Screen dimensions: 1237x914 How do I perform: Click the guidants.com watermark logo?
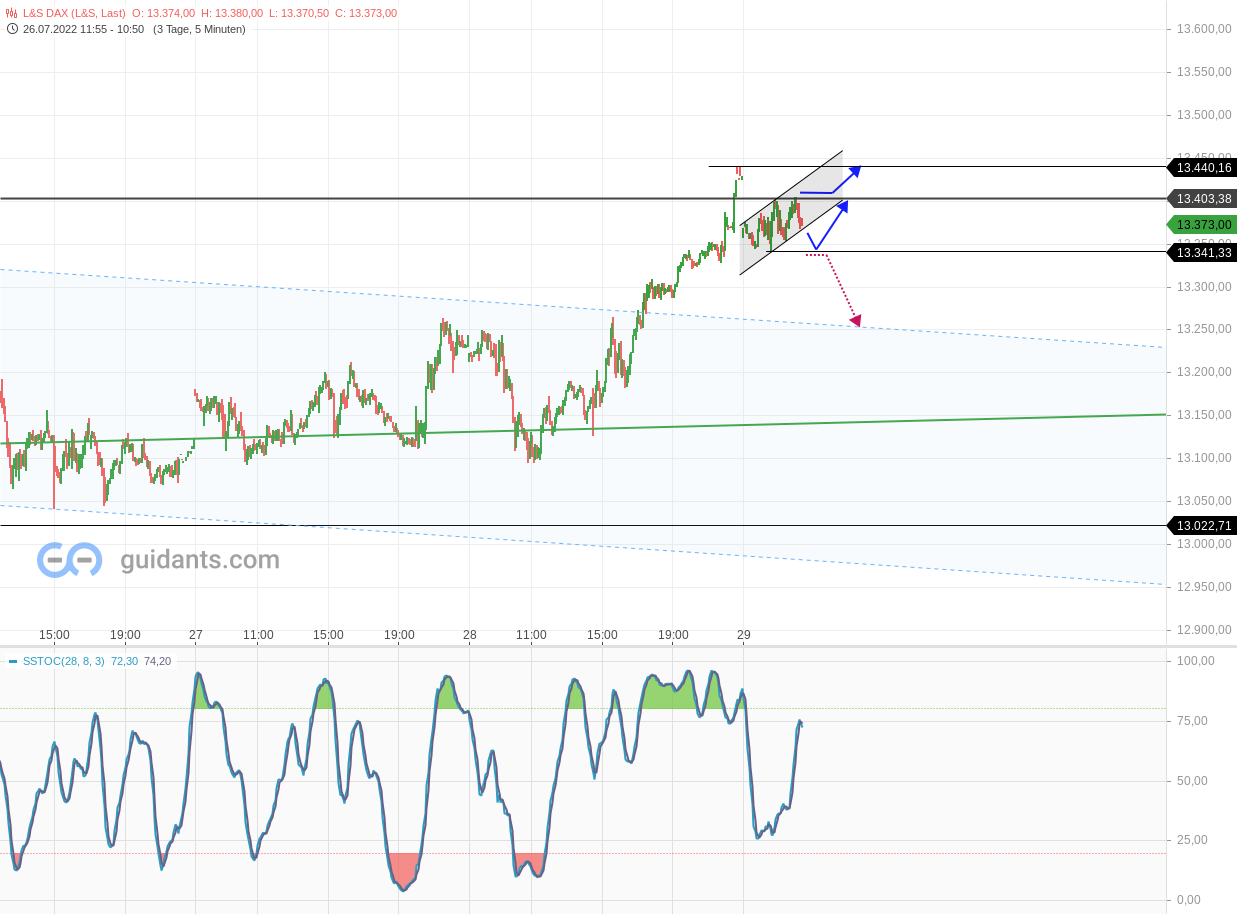pos(70,560)
